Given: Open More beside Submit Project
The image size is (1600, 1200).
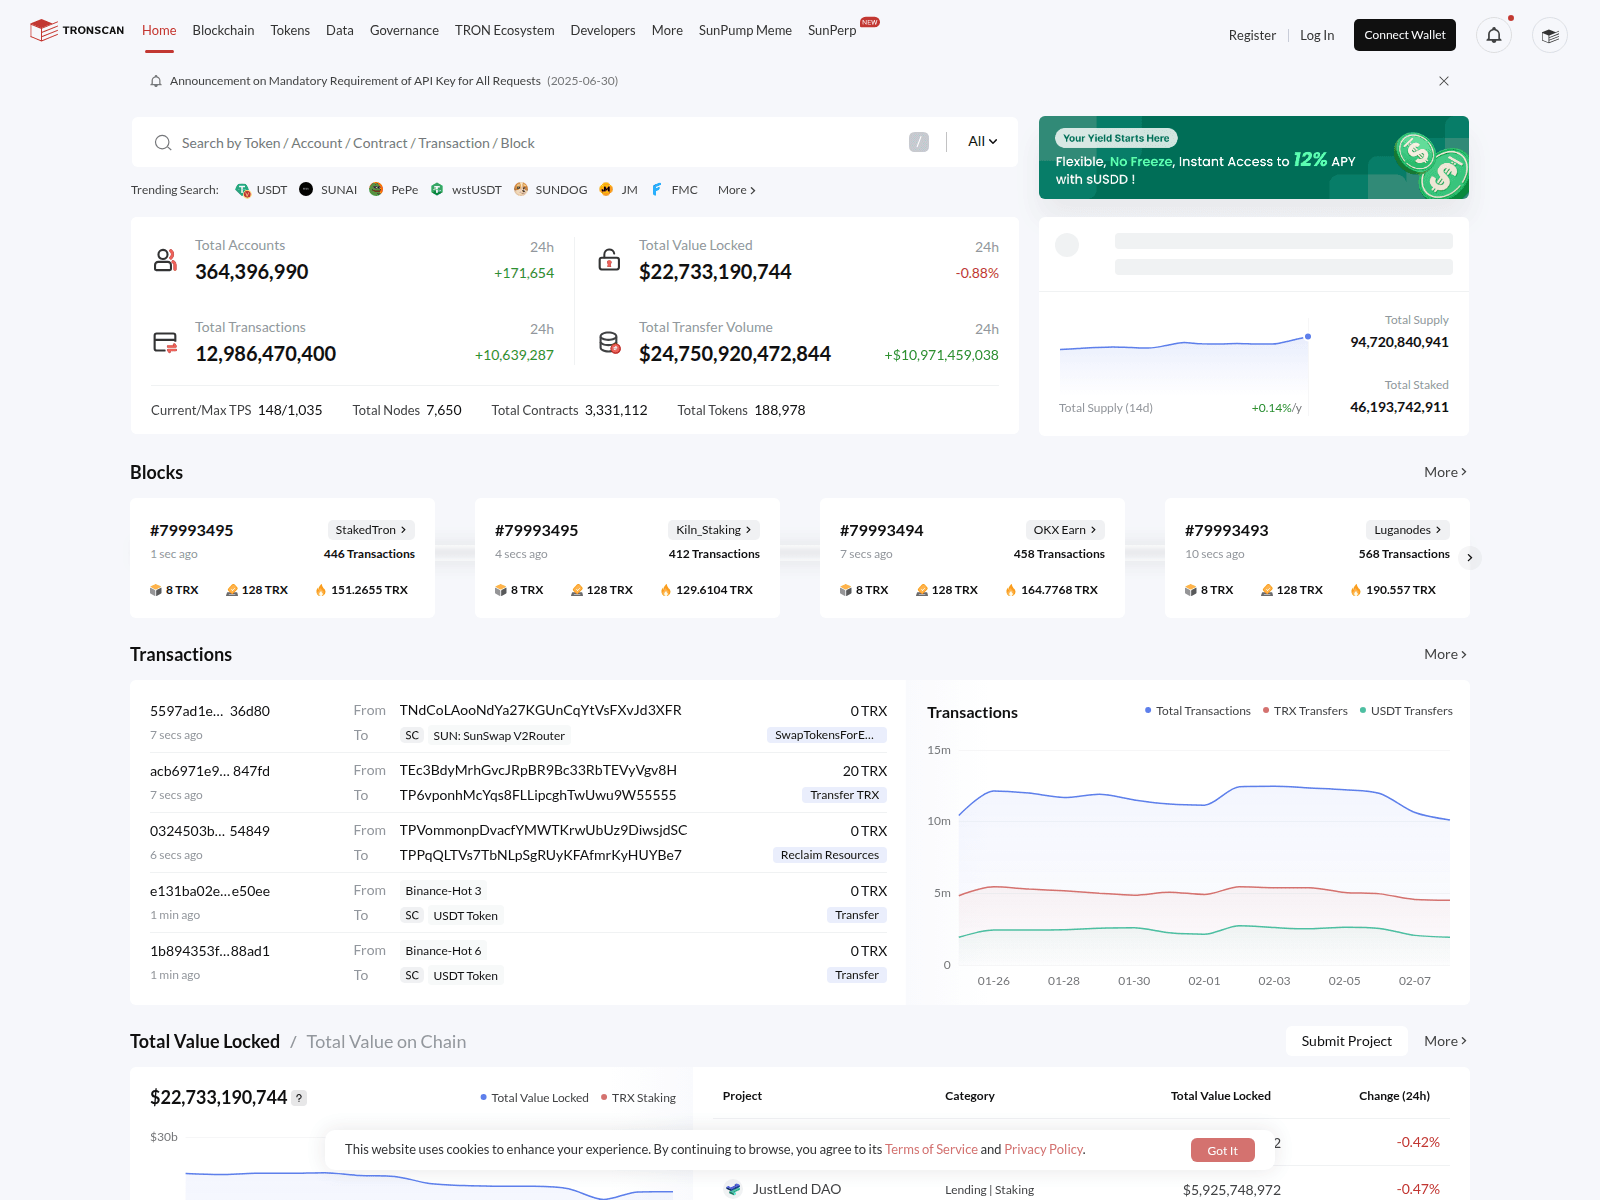Looking at the screenshot, I should tap(1446, 1041).
